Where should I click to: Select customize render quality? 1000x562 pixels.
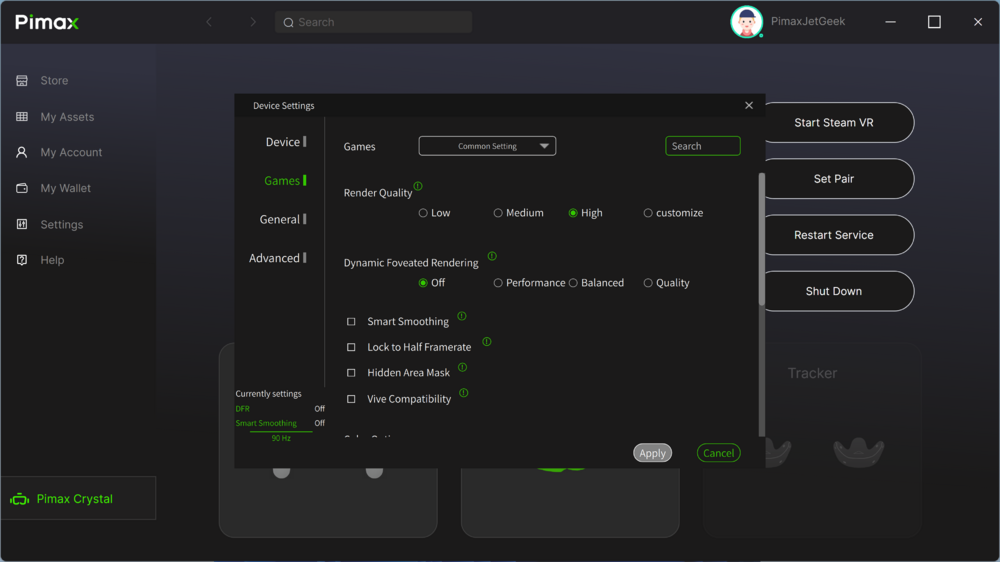coord(648,213)
